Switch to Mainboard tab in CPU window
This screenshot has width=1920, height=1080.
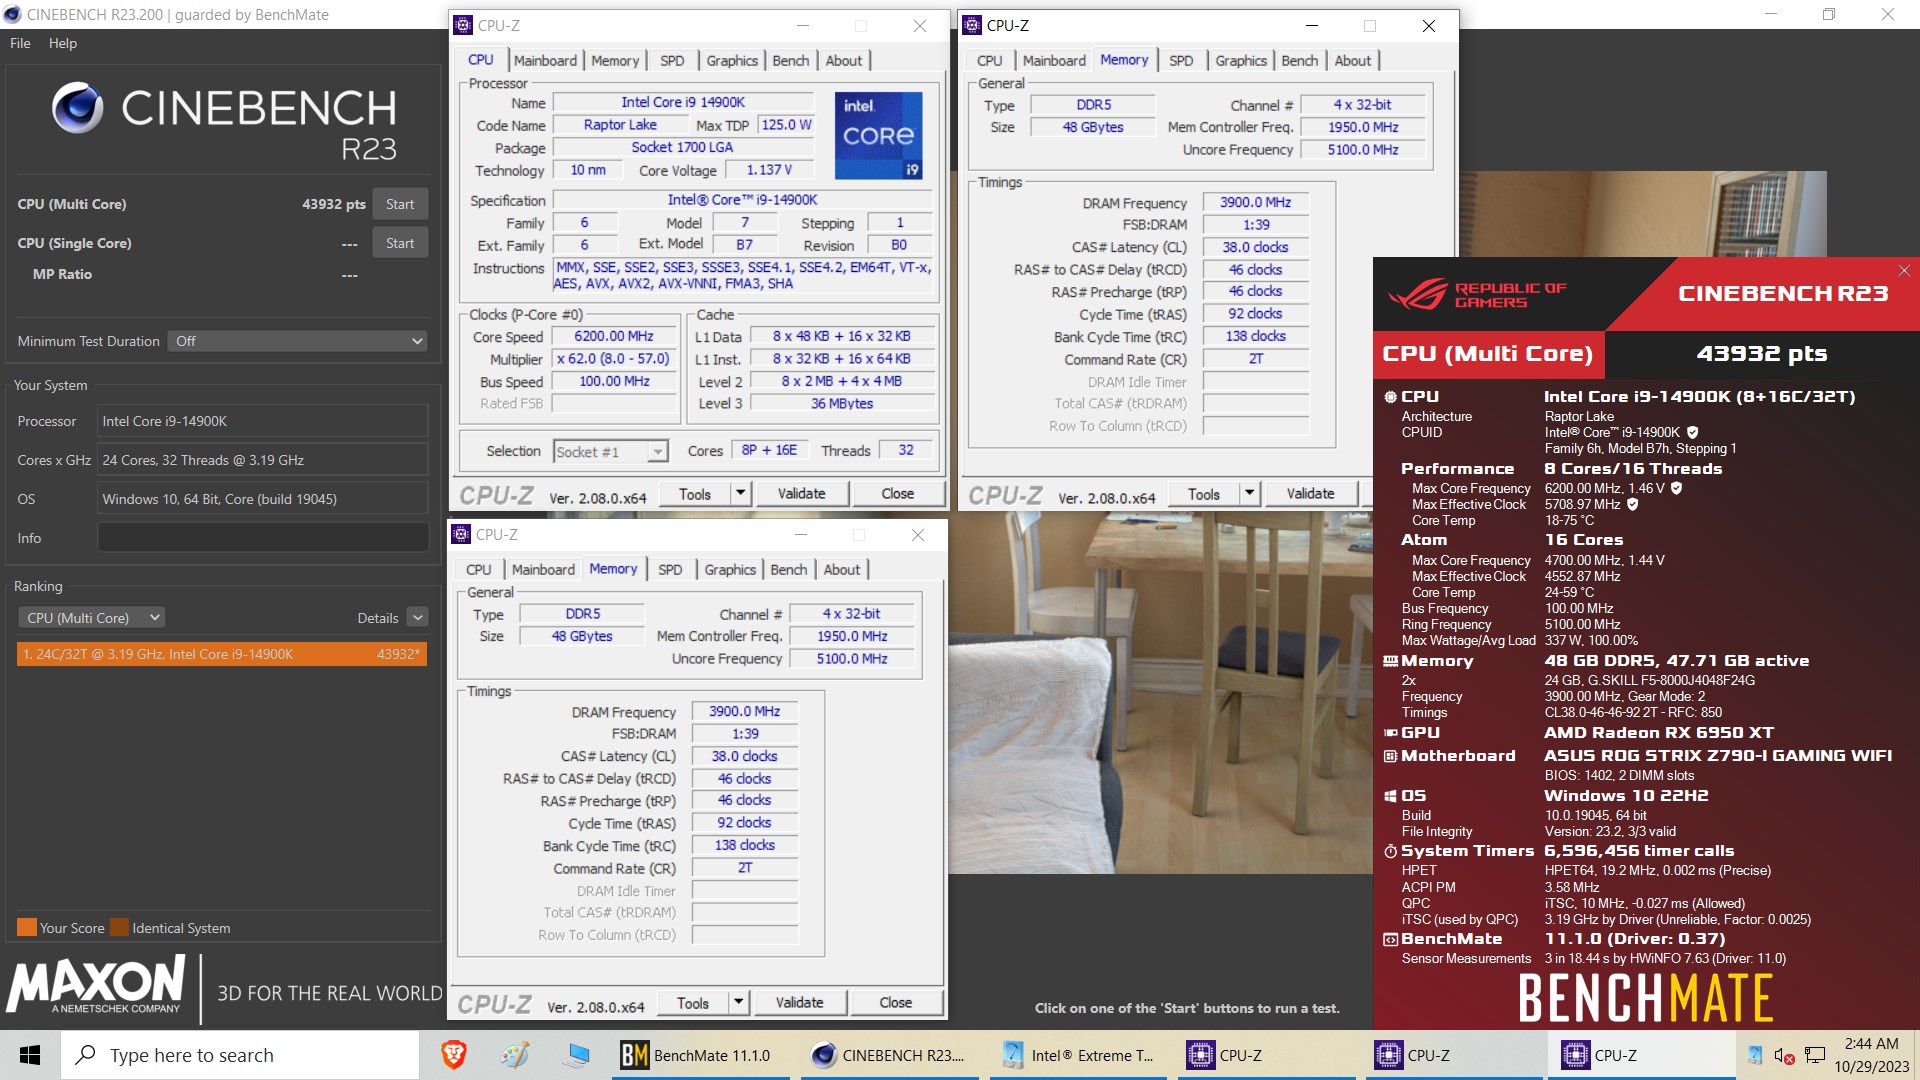[x=545, y=60]
